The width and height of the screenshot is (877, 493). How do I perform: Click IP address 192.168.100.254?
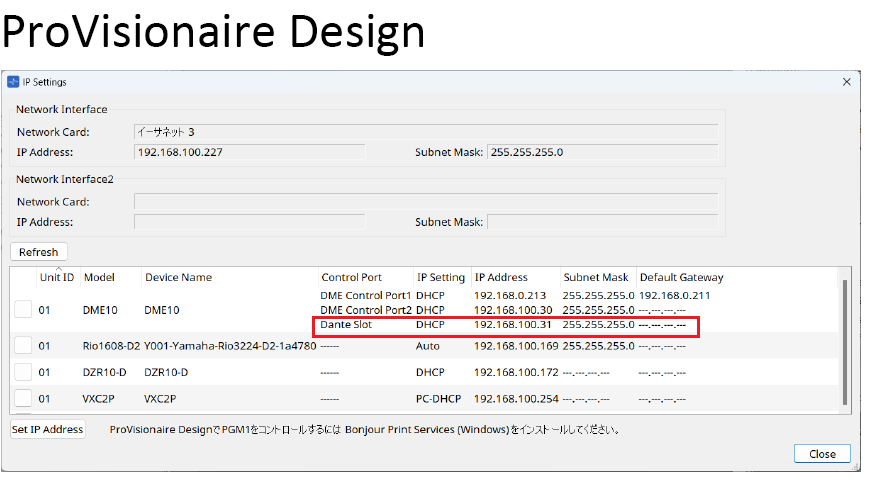click(x=516, y=399)
